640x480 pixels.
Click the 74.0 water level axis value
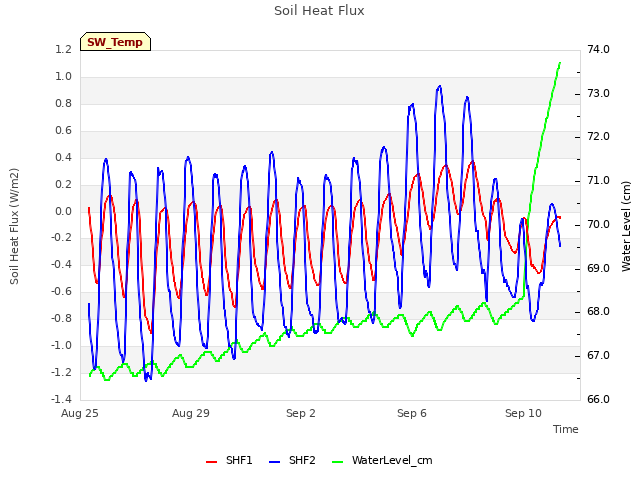(x=598, y=49)
